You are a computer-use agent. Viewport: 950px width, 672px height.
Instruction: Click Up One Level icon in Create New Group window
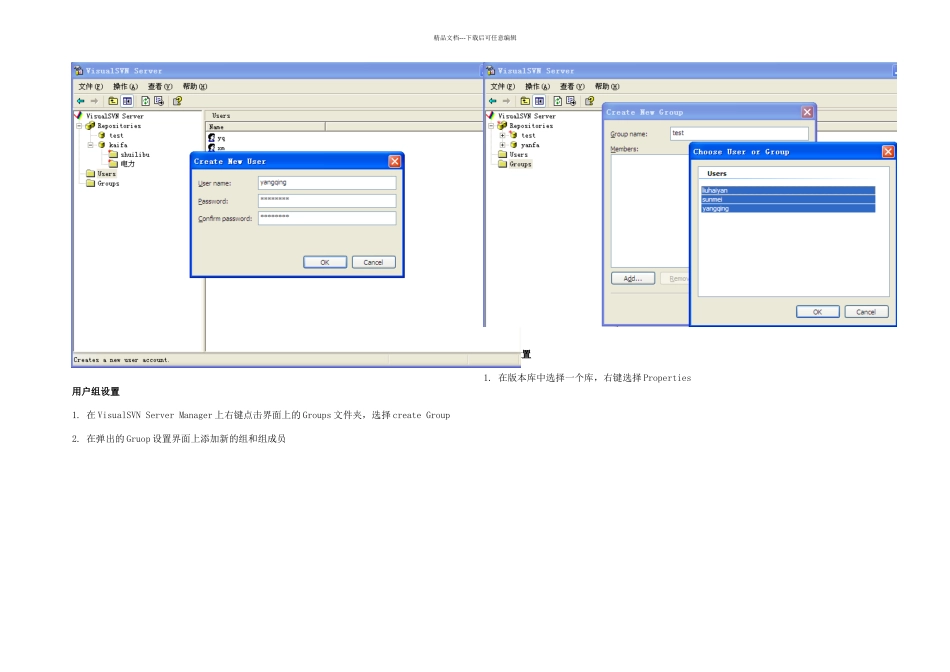(525, 101)
